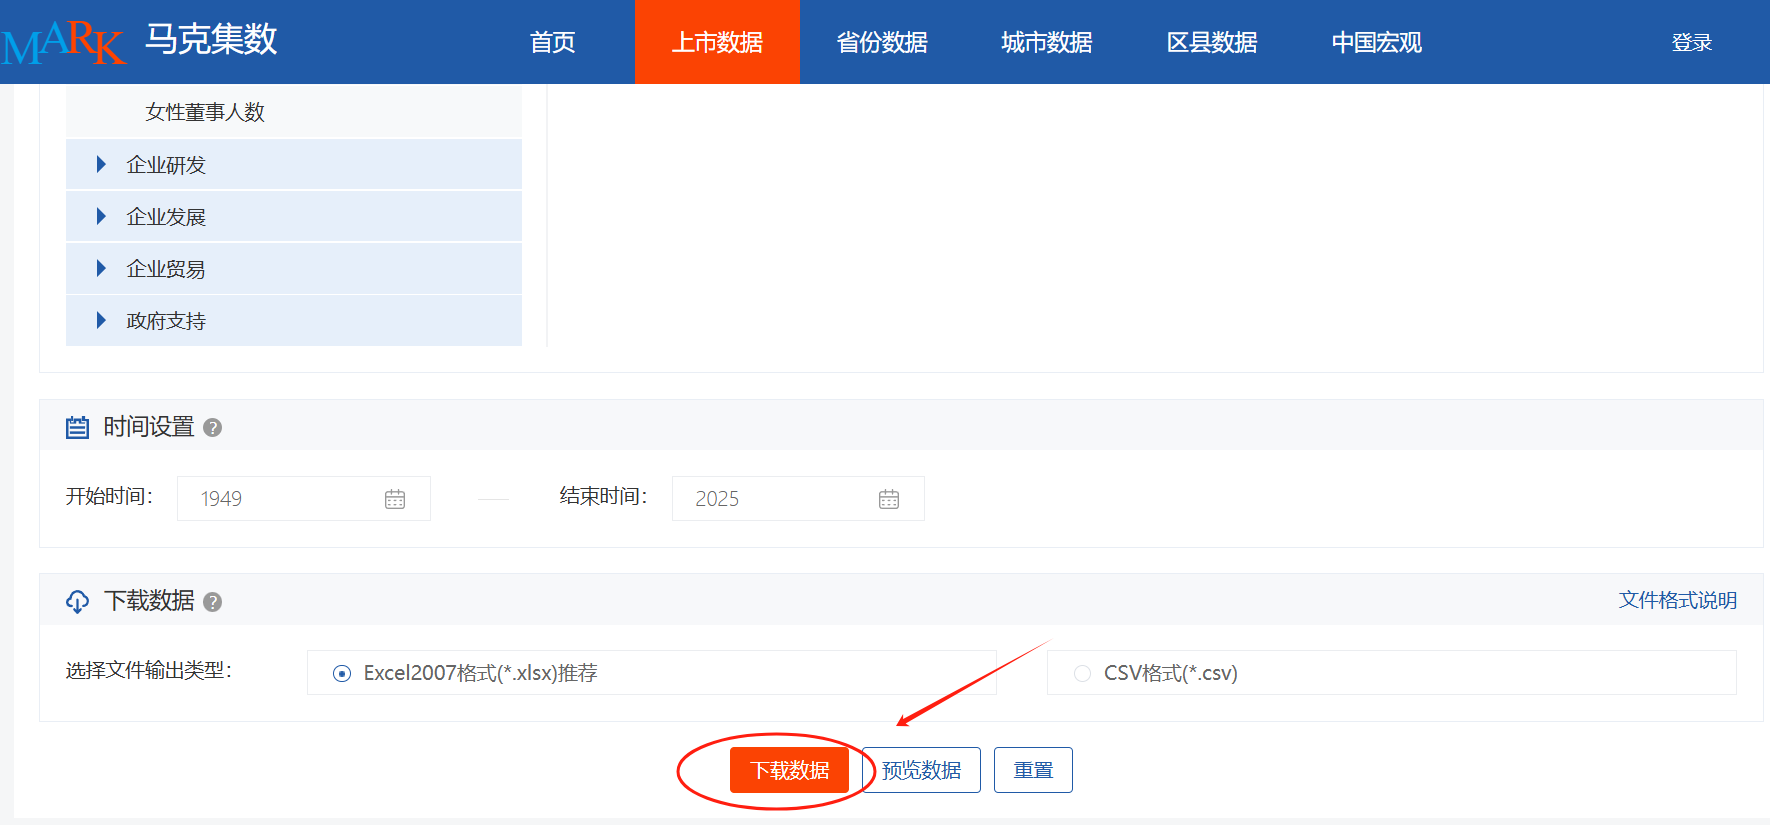Click the 预览数据 button

(921, 770)
